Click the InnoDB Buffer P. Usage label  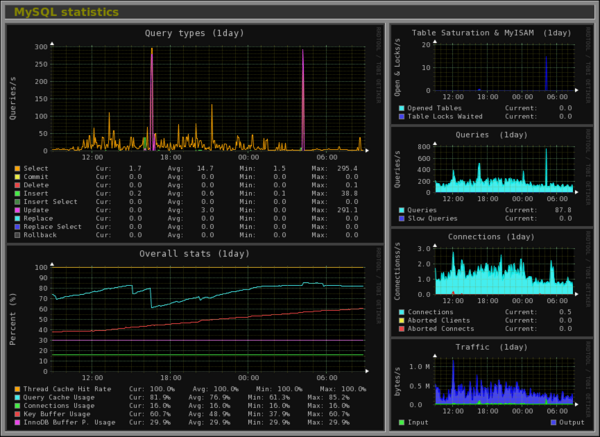(69, 422)
